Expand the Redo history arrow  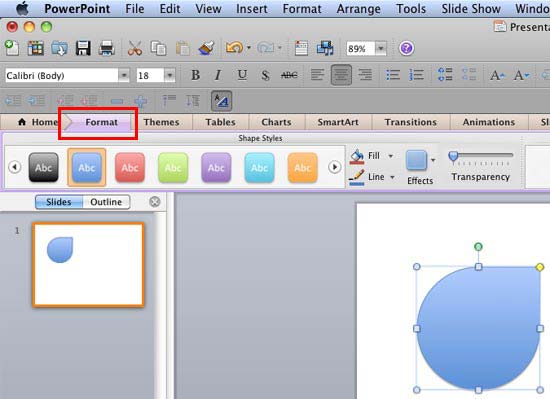(x=280, y=47)
